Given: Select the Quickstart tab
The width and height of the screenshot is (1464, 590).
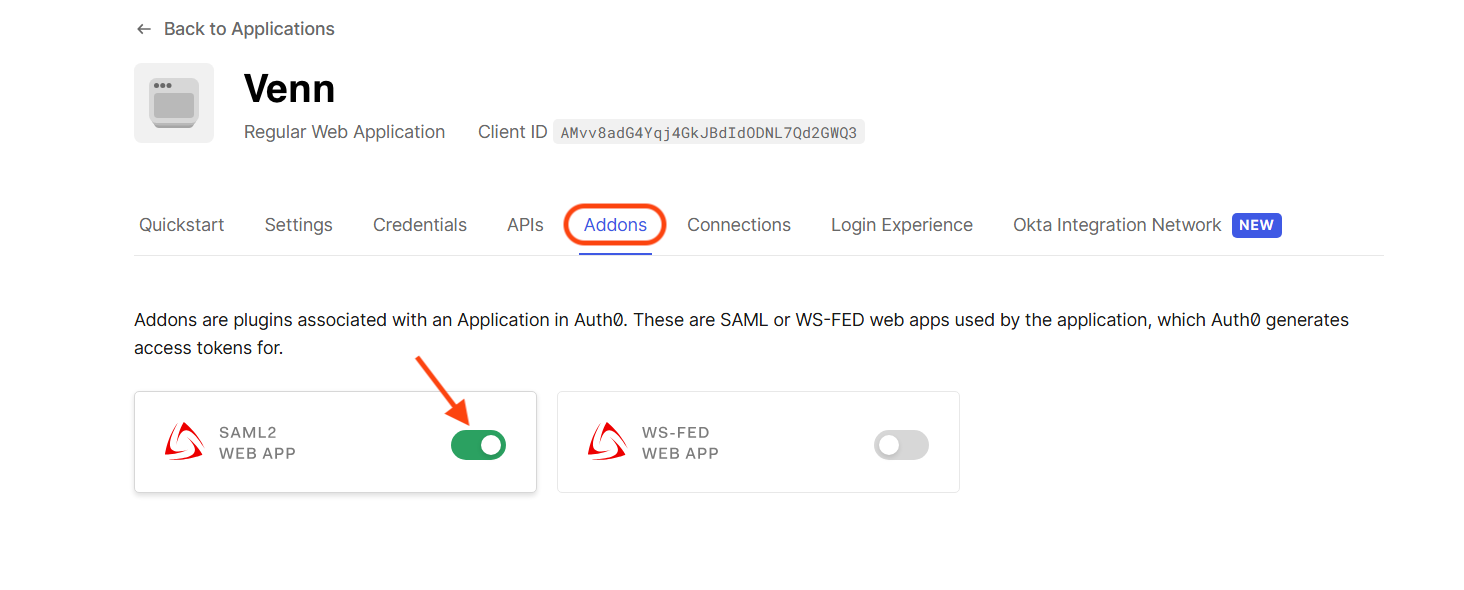Looking at the screenshot, I should click(x=181, y=224).
